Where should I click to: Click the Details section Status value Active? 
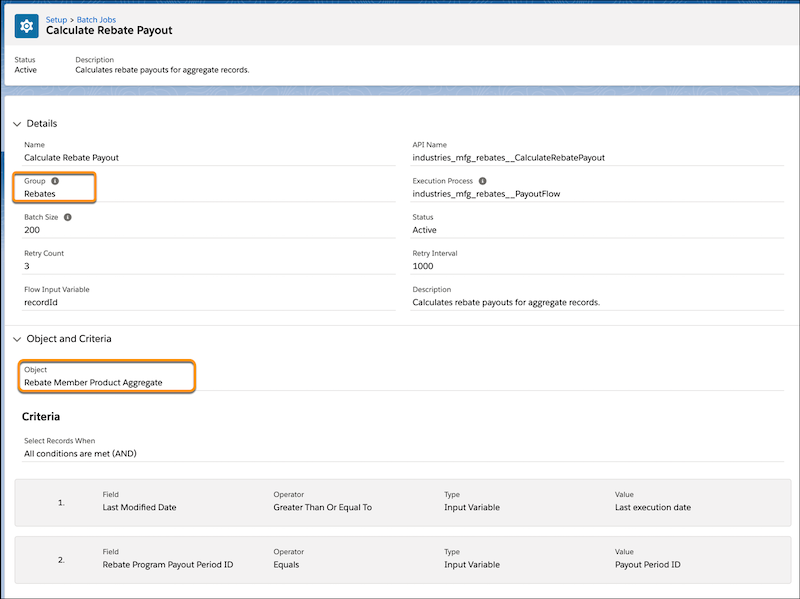pos(424,230)
